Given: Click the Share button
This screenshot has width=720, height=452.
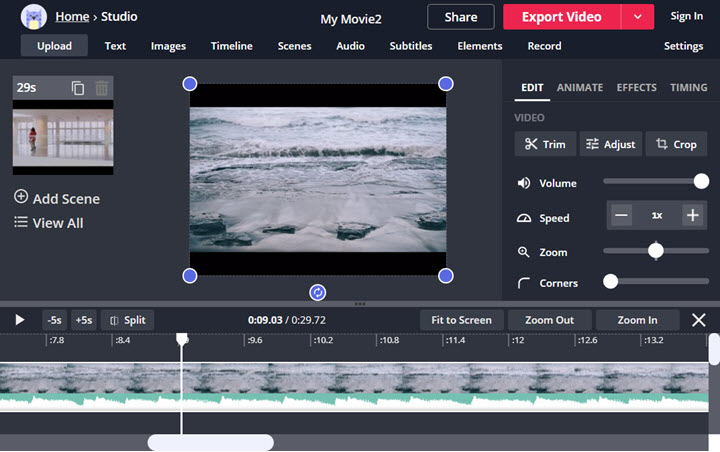Looking at the screenshot, I should point(460,17).
